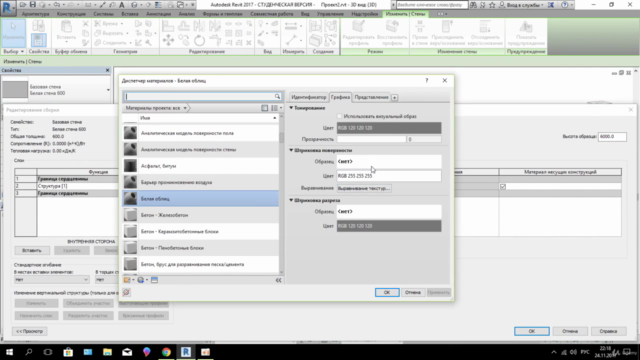The image size is (640, 360).
Task: Click the Выравнивание текстур... button
Action: click(364, 188)
